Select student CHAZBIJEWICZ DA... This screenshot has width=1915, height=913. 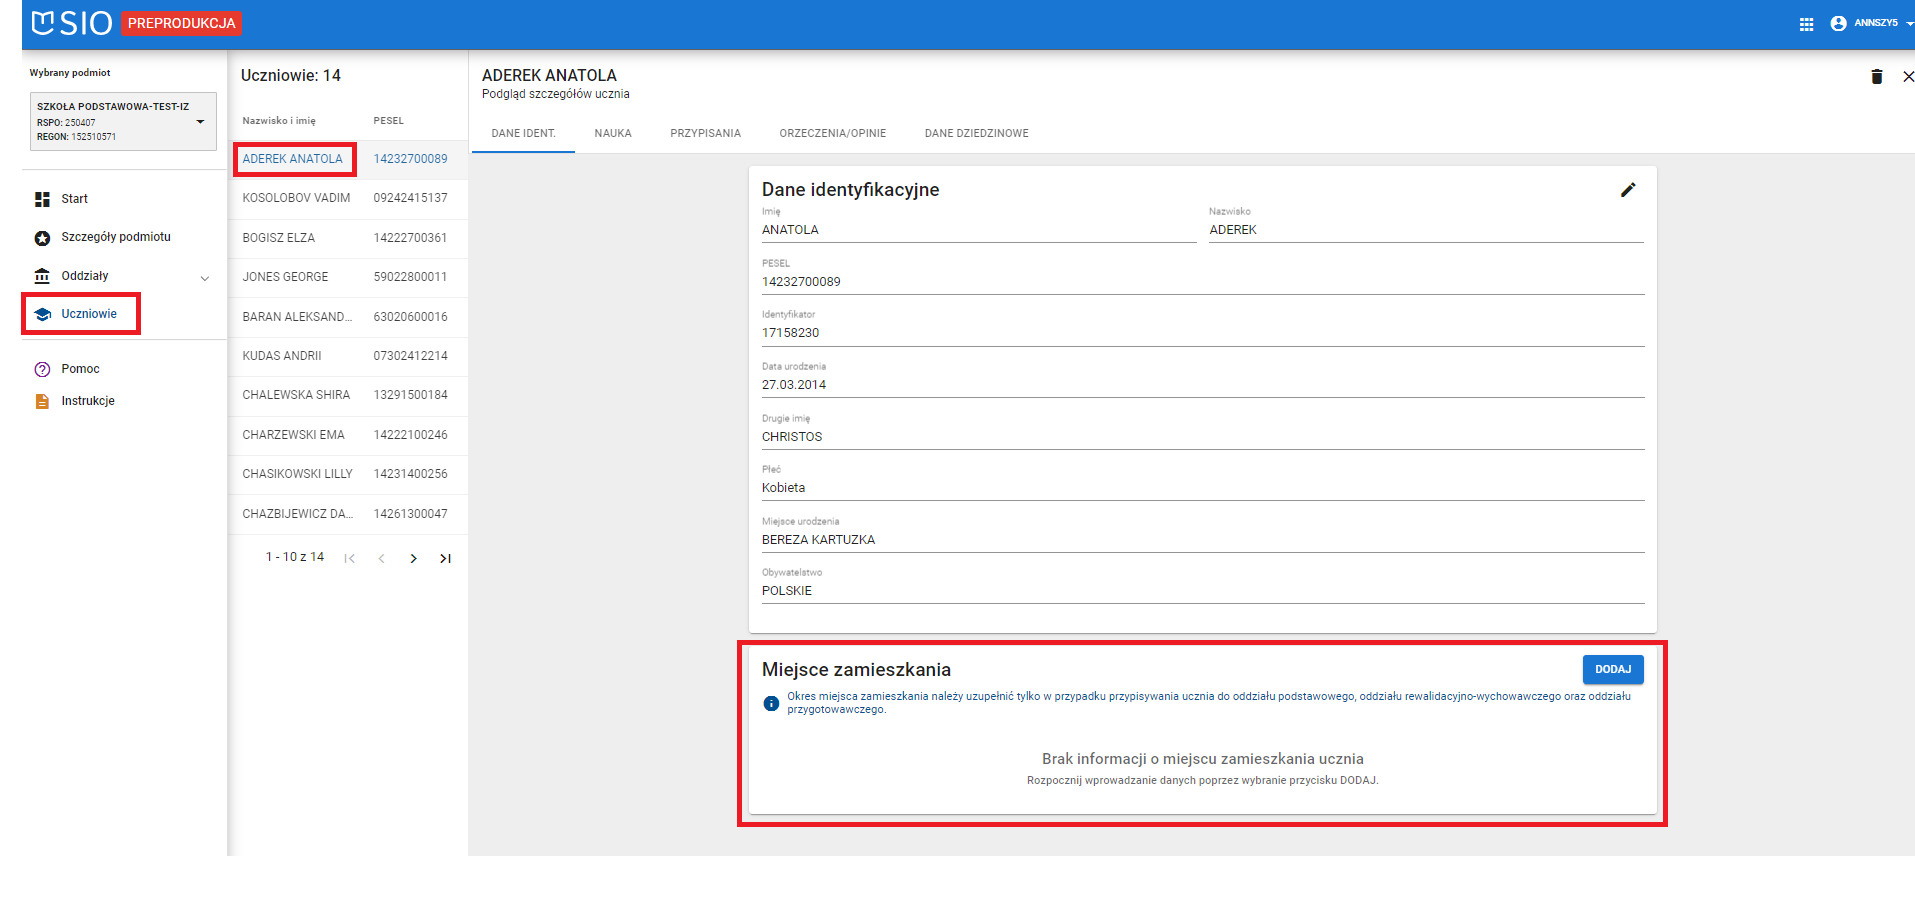pyautogui.click(x=298, y=514)
